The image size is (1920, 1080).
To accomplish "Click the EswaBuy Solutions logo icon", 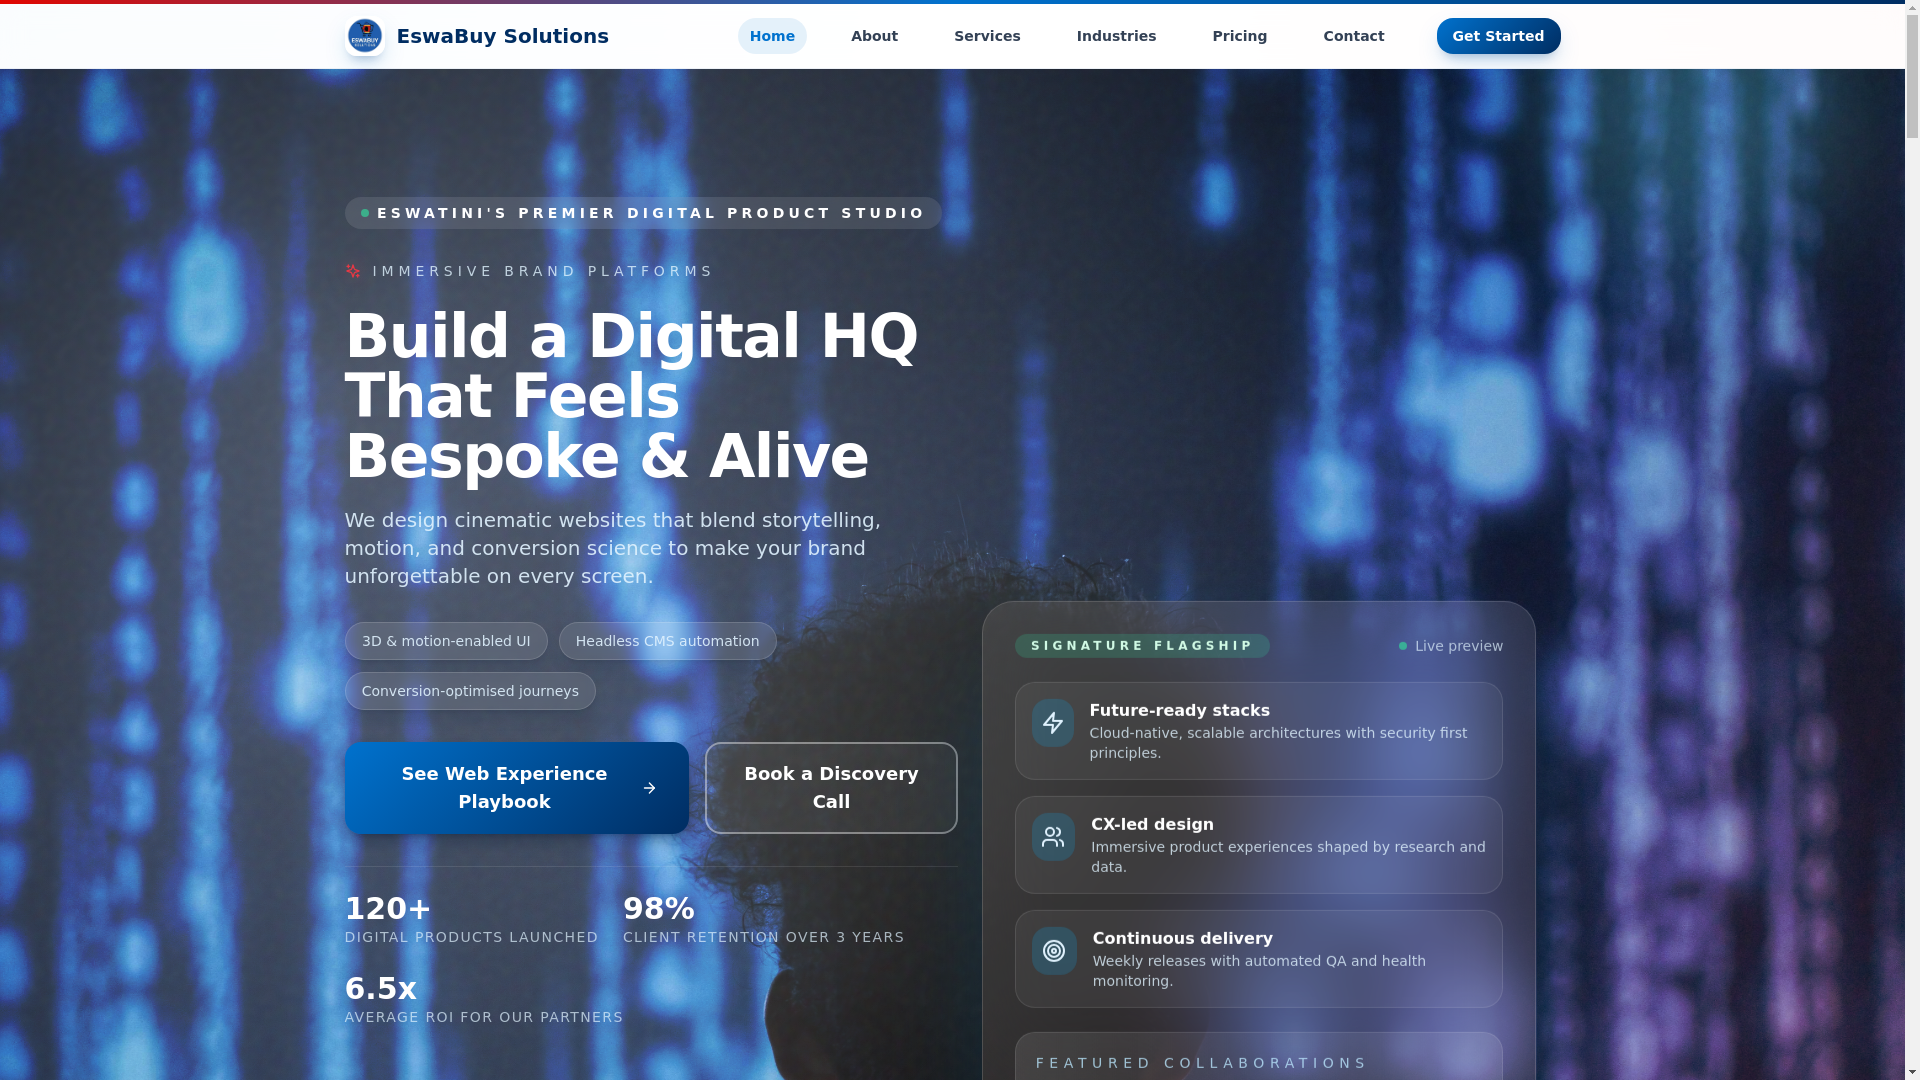I will (364, 36).
